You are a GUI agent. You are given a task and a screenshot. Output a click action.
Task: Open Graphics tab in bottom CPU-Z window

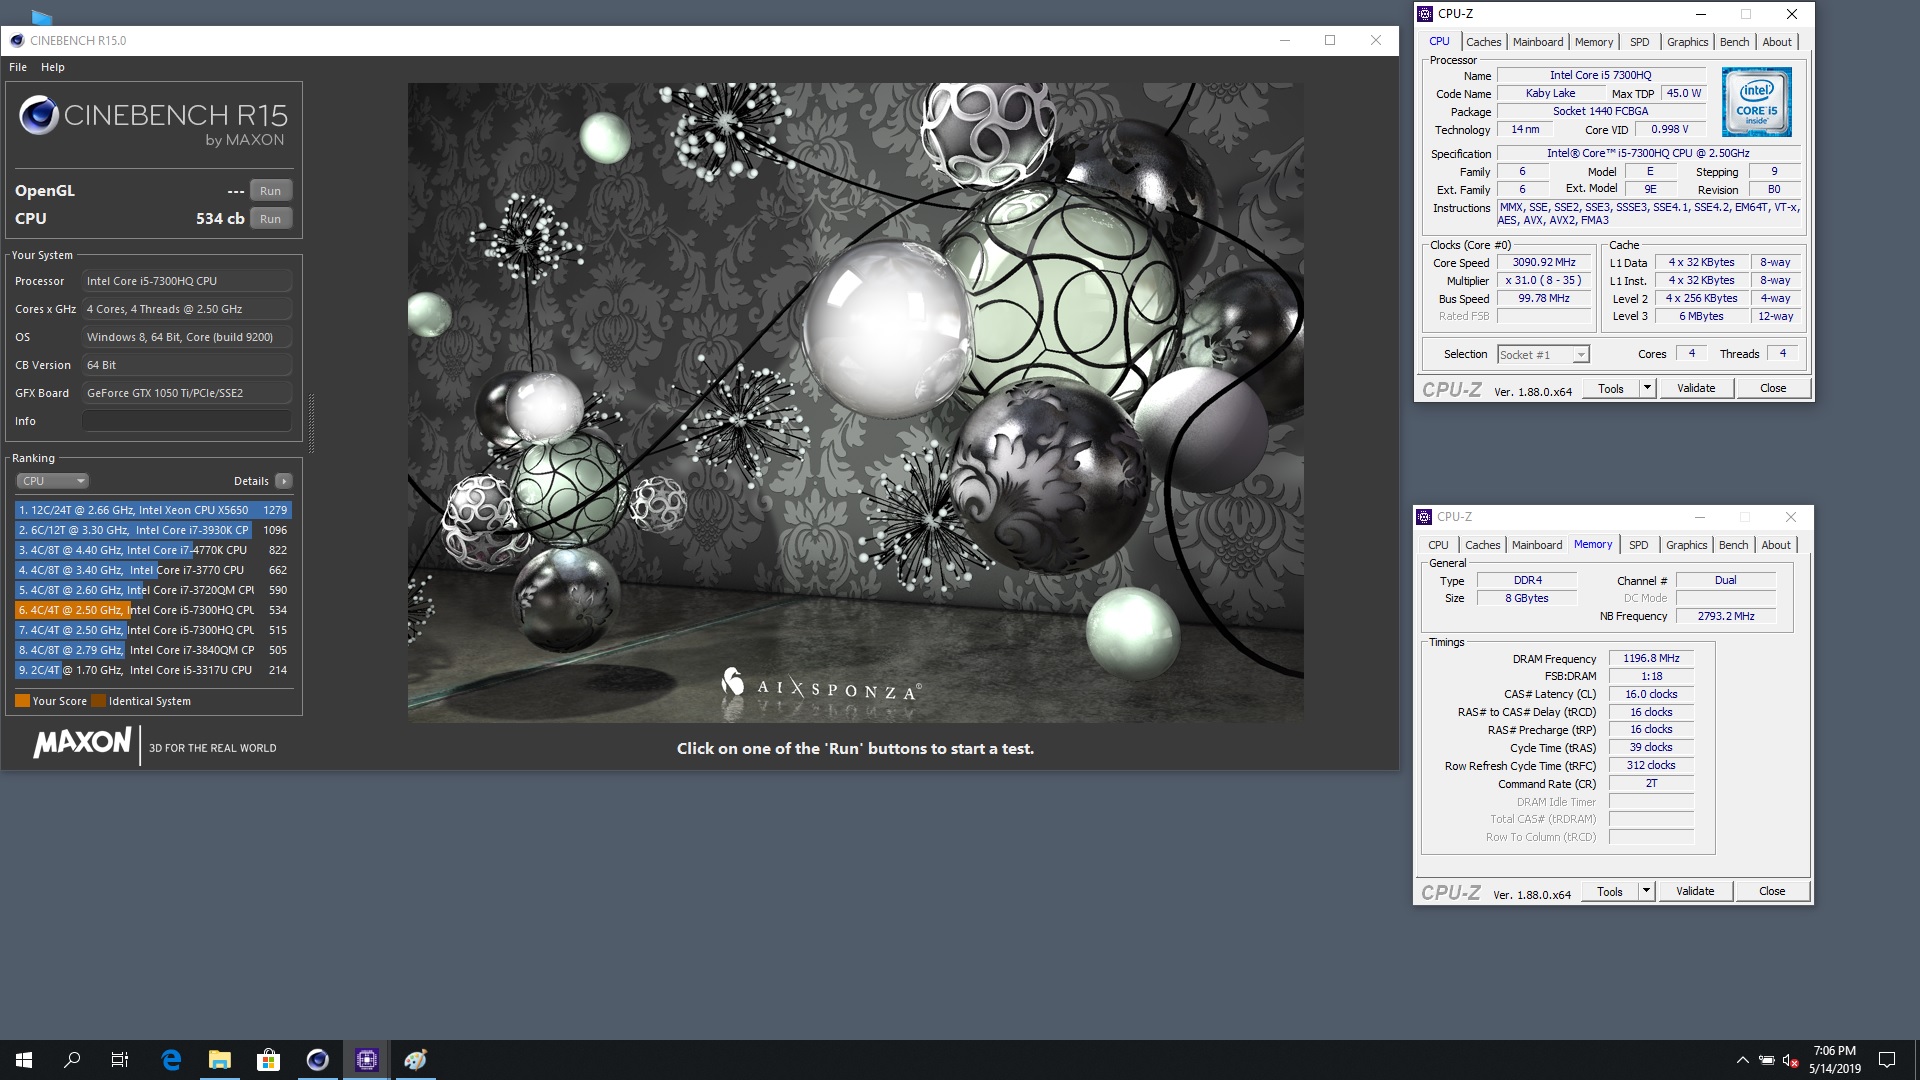click(1686, 545)
